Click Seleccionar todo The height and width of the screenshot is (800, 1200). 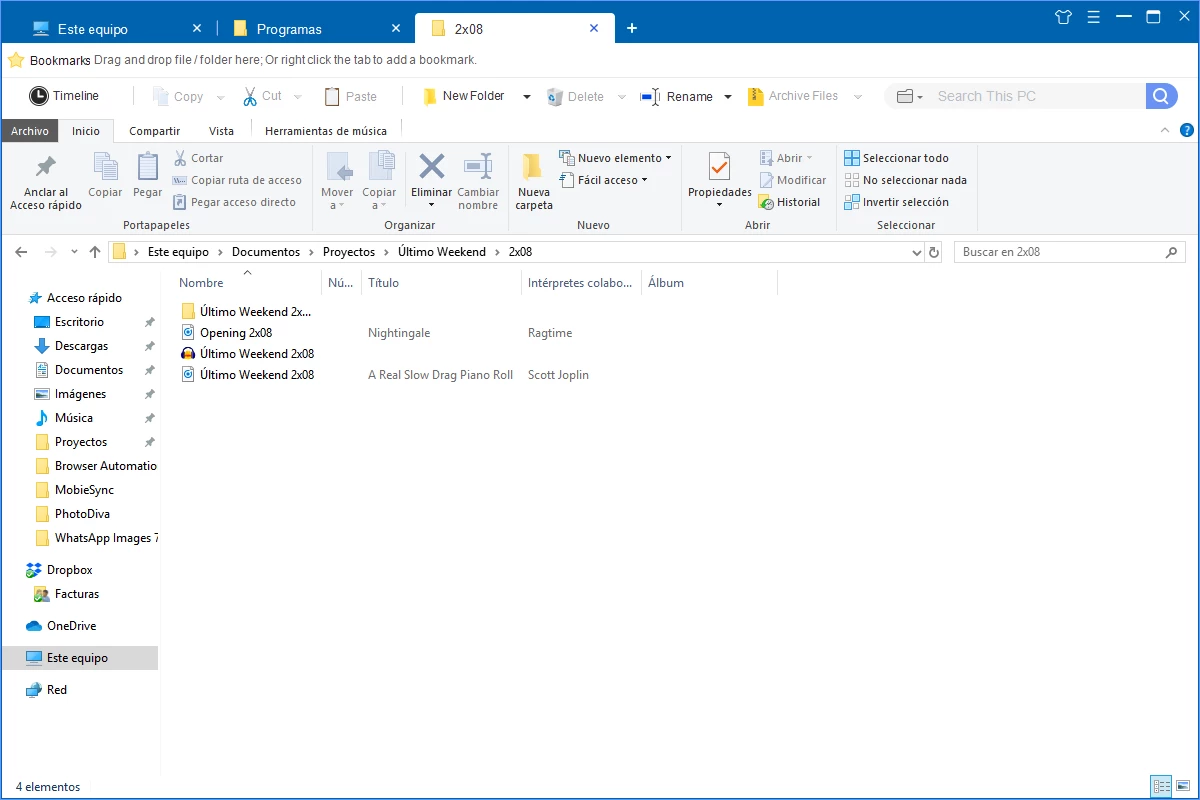896,158
